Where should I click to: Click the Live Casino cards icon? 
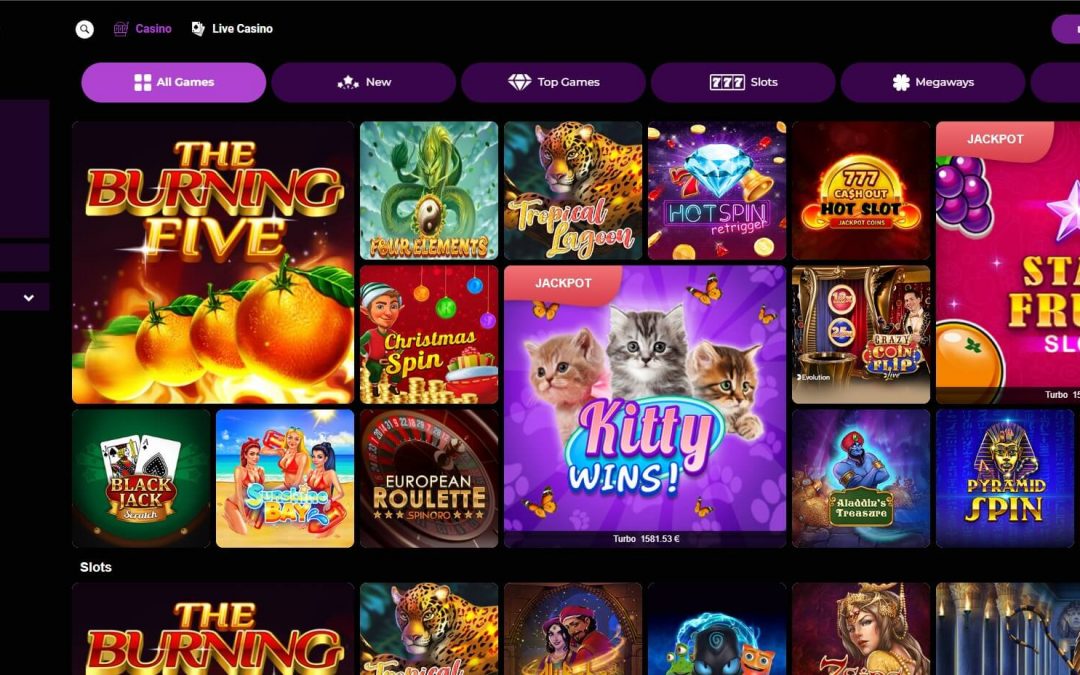tap(198, 29)
